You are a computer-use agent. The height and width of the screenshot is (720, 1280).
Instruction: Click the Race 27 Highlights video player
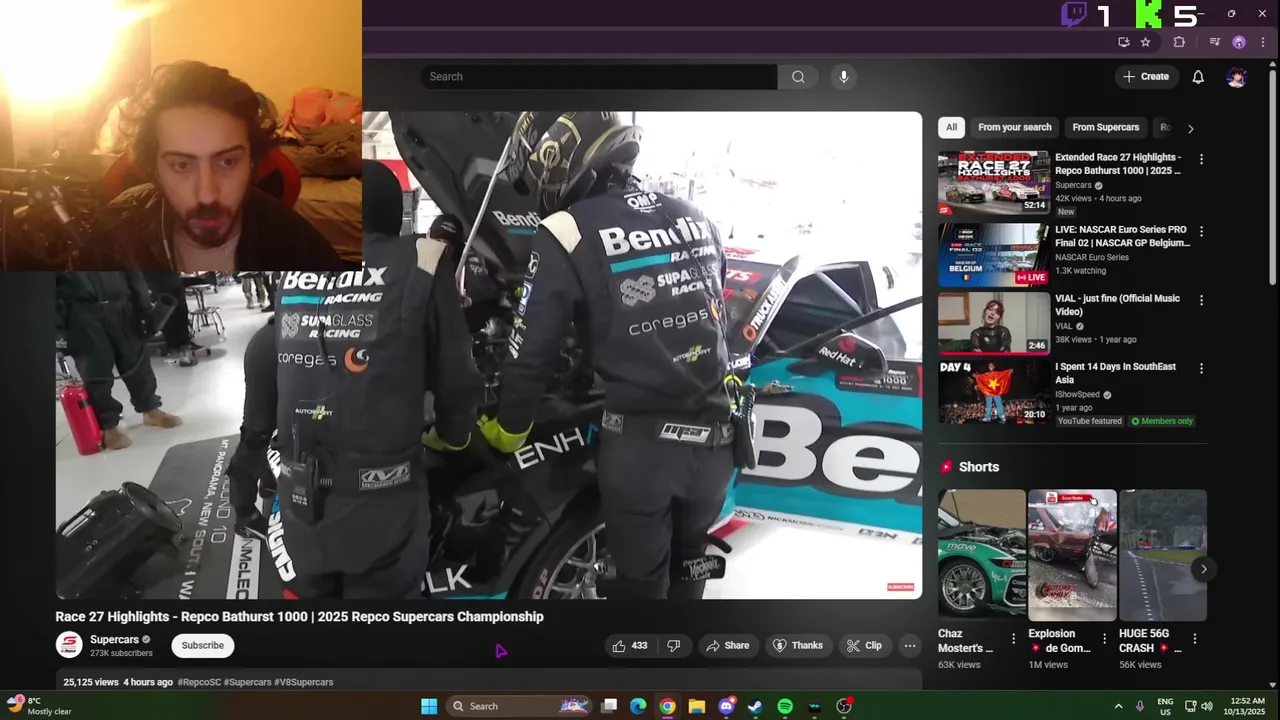point(488,355)
